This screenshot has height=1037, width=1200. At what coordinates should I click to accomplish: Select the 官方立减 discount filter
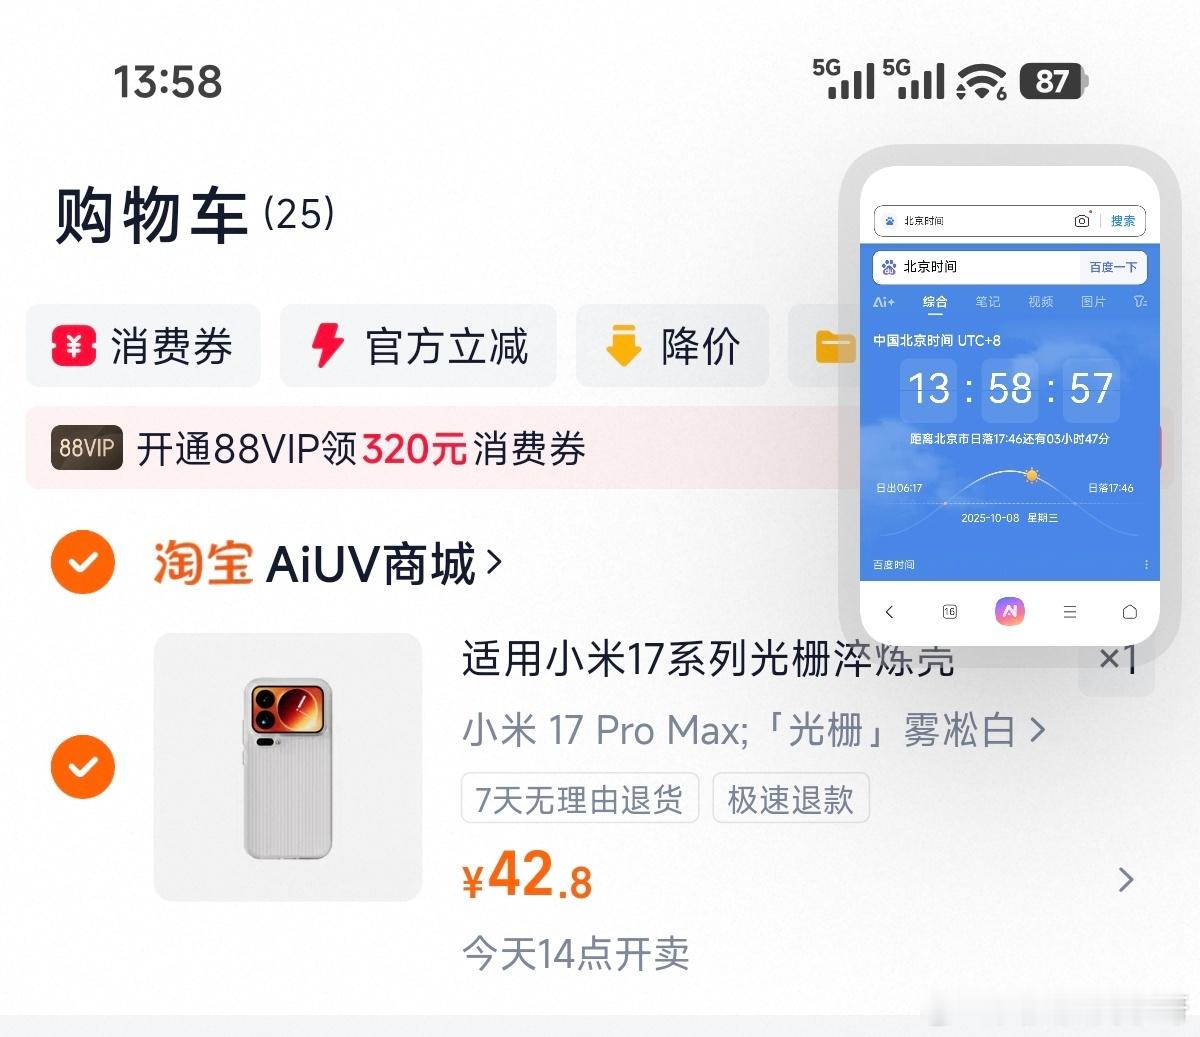coord(418,346)
